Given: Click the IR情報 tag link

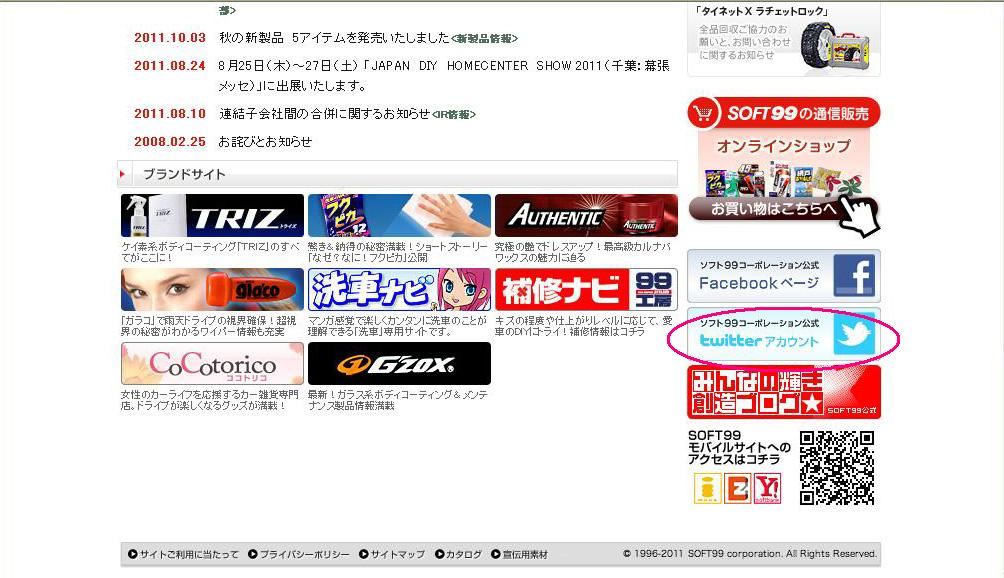Looking at the screenshot, I should 454,115.
